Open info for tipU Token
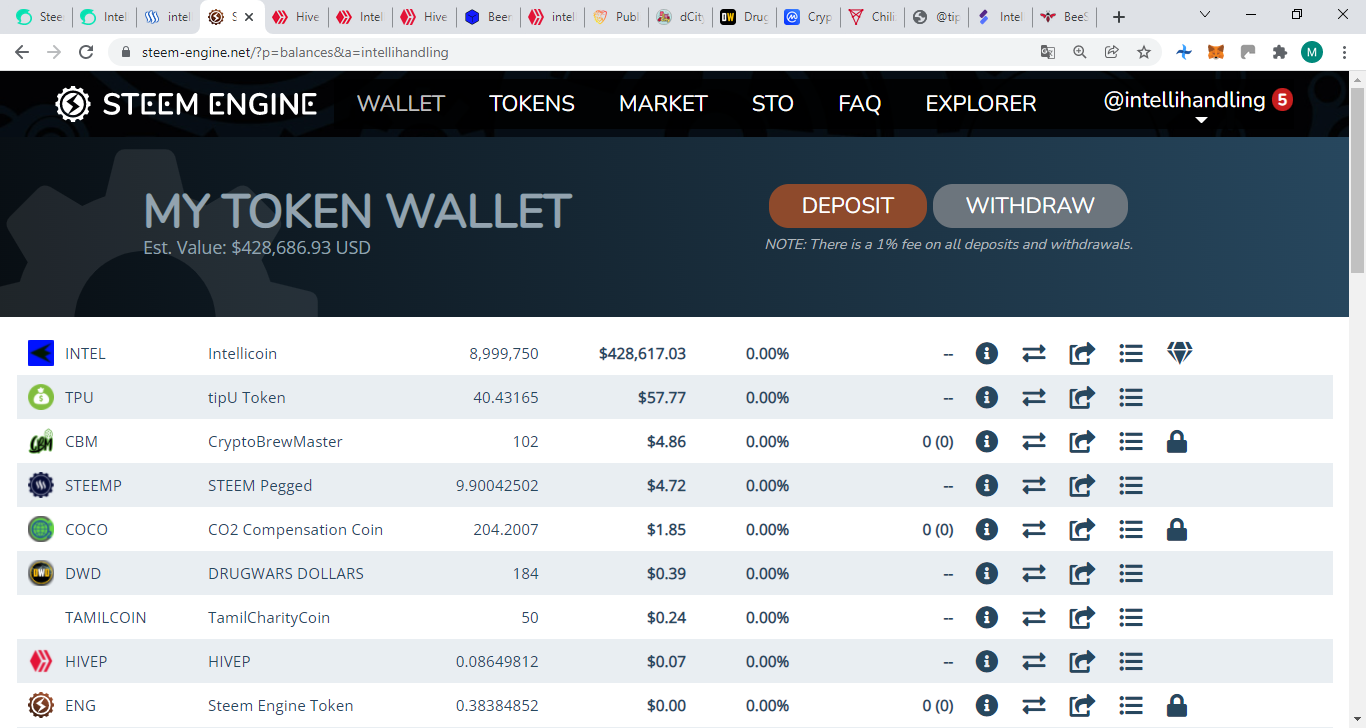The height and width of the screenshot is (728, 1366). point(987,397)
